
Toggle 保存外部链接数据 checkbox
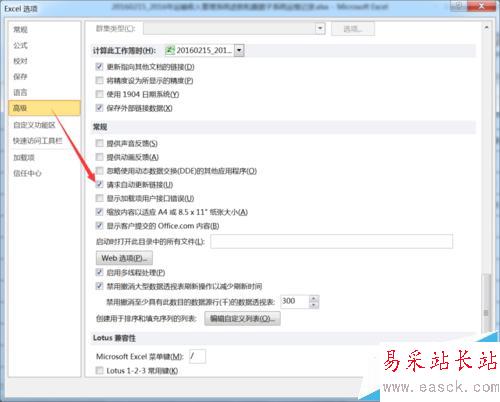coord(99,108)
